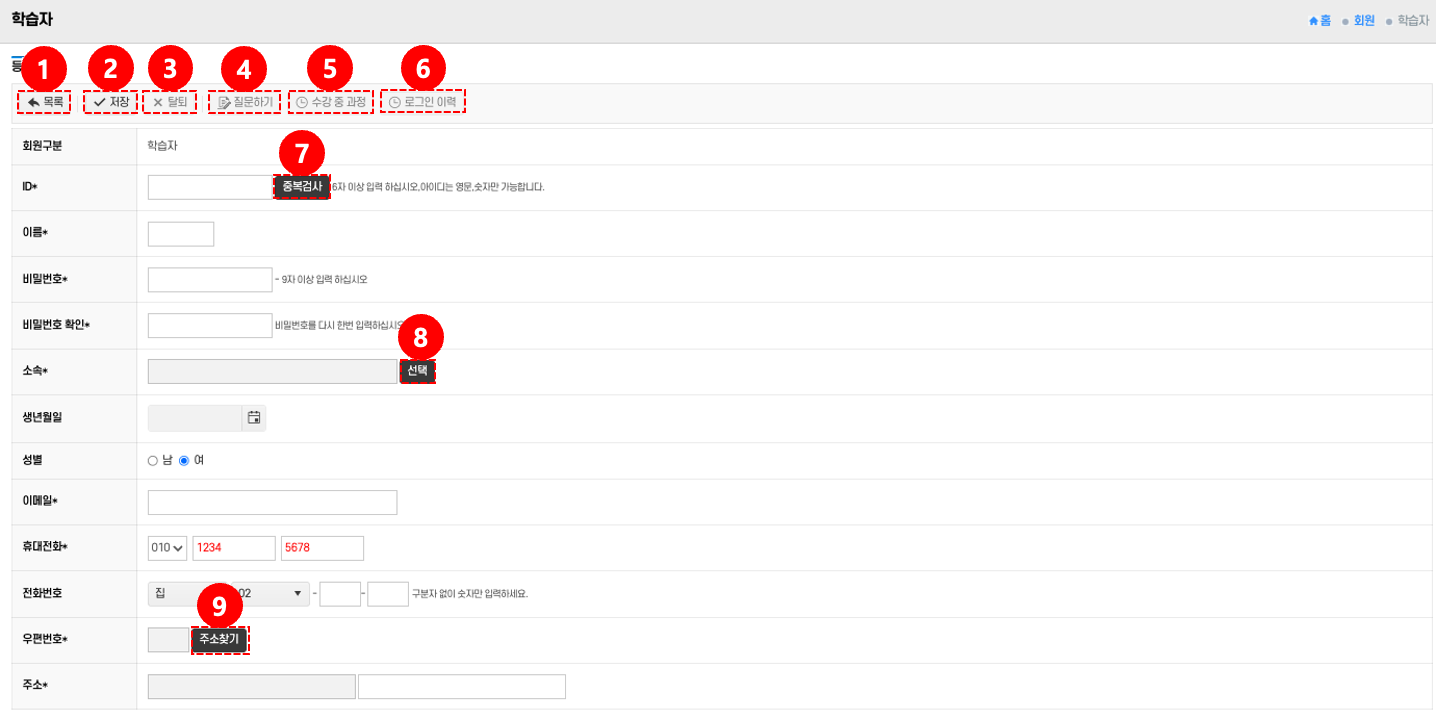The image size is (1436, 711).
Task: Select the 남 (male) radio button
Action: [153, 461]
